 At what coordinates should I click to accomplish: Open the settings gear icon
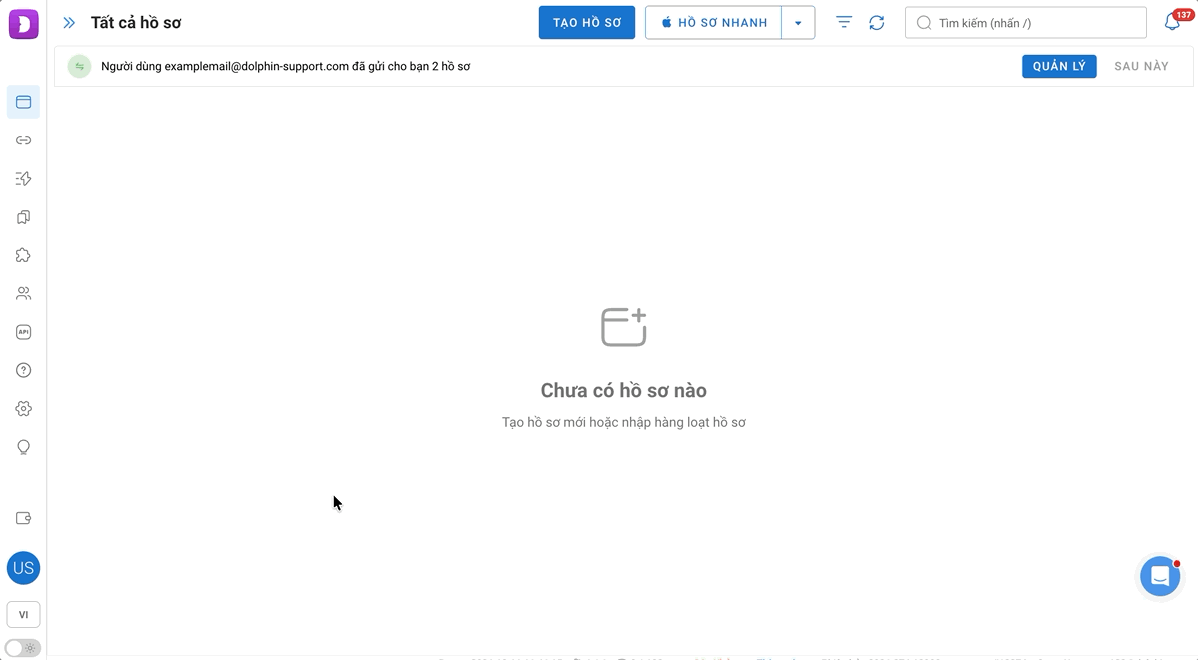pyautogui.click(x=24, y=409)
